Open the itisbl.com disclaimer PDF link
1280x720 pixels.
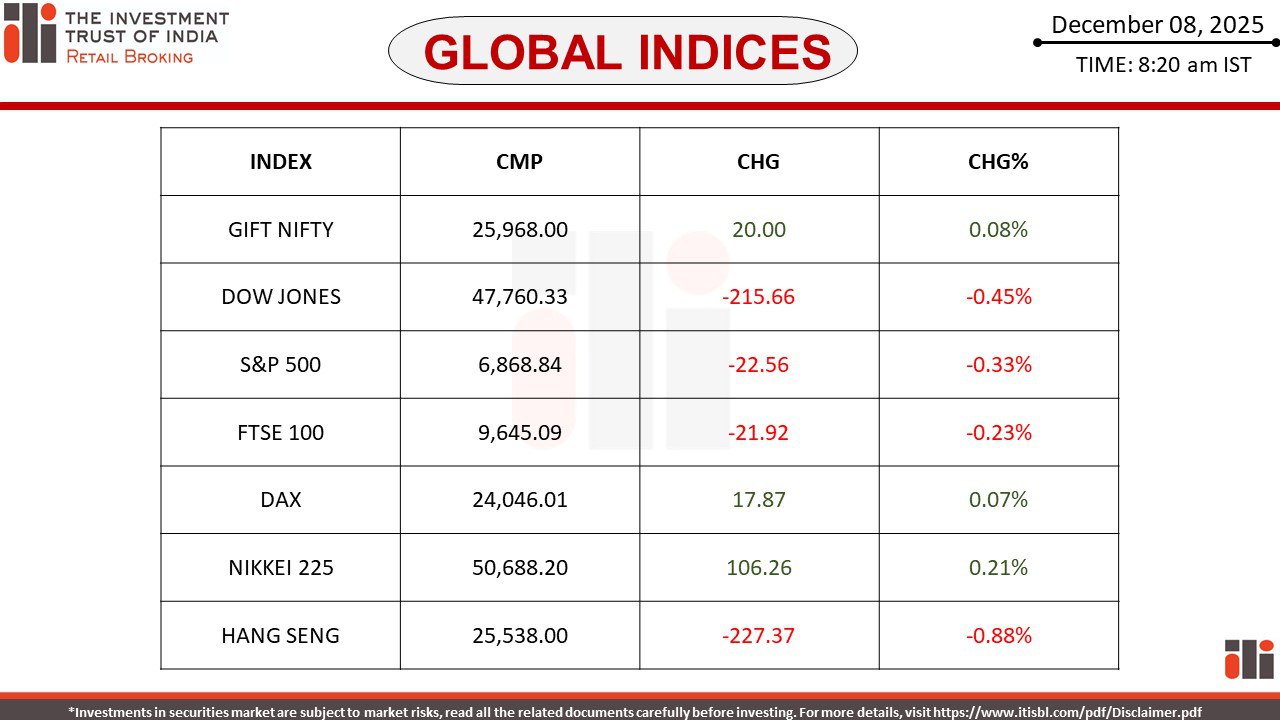[x=1067, y=712]
